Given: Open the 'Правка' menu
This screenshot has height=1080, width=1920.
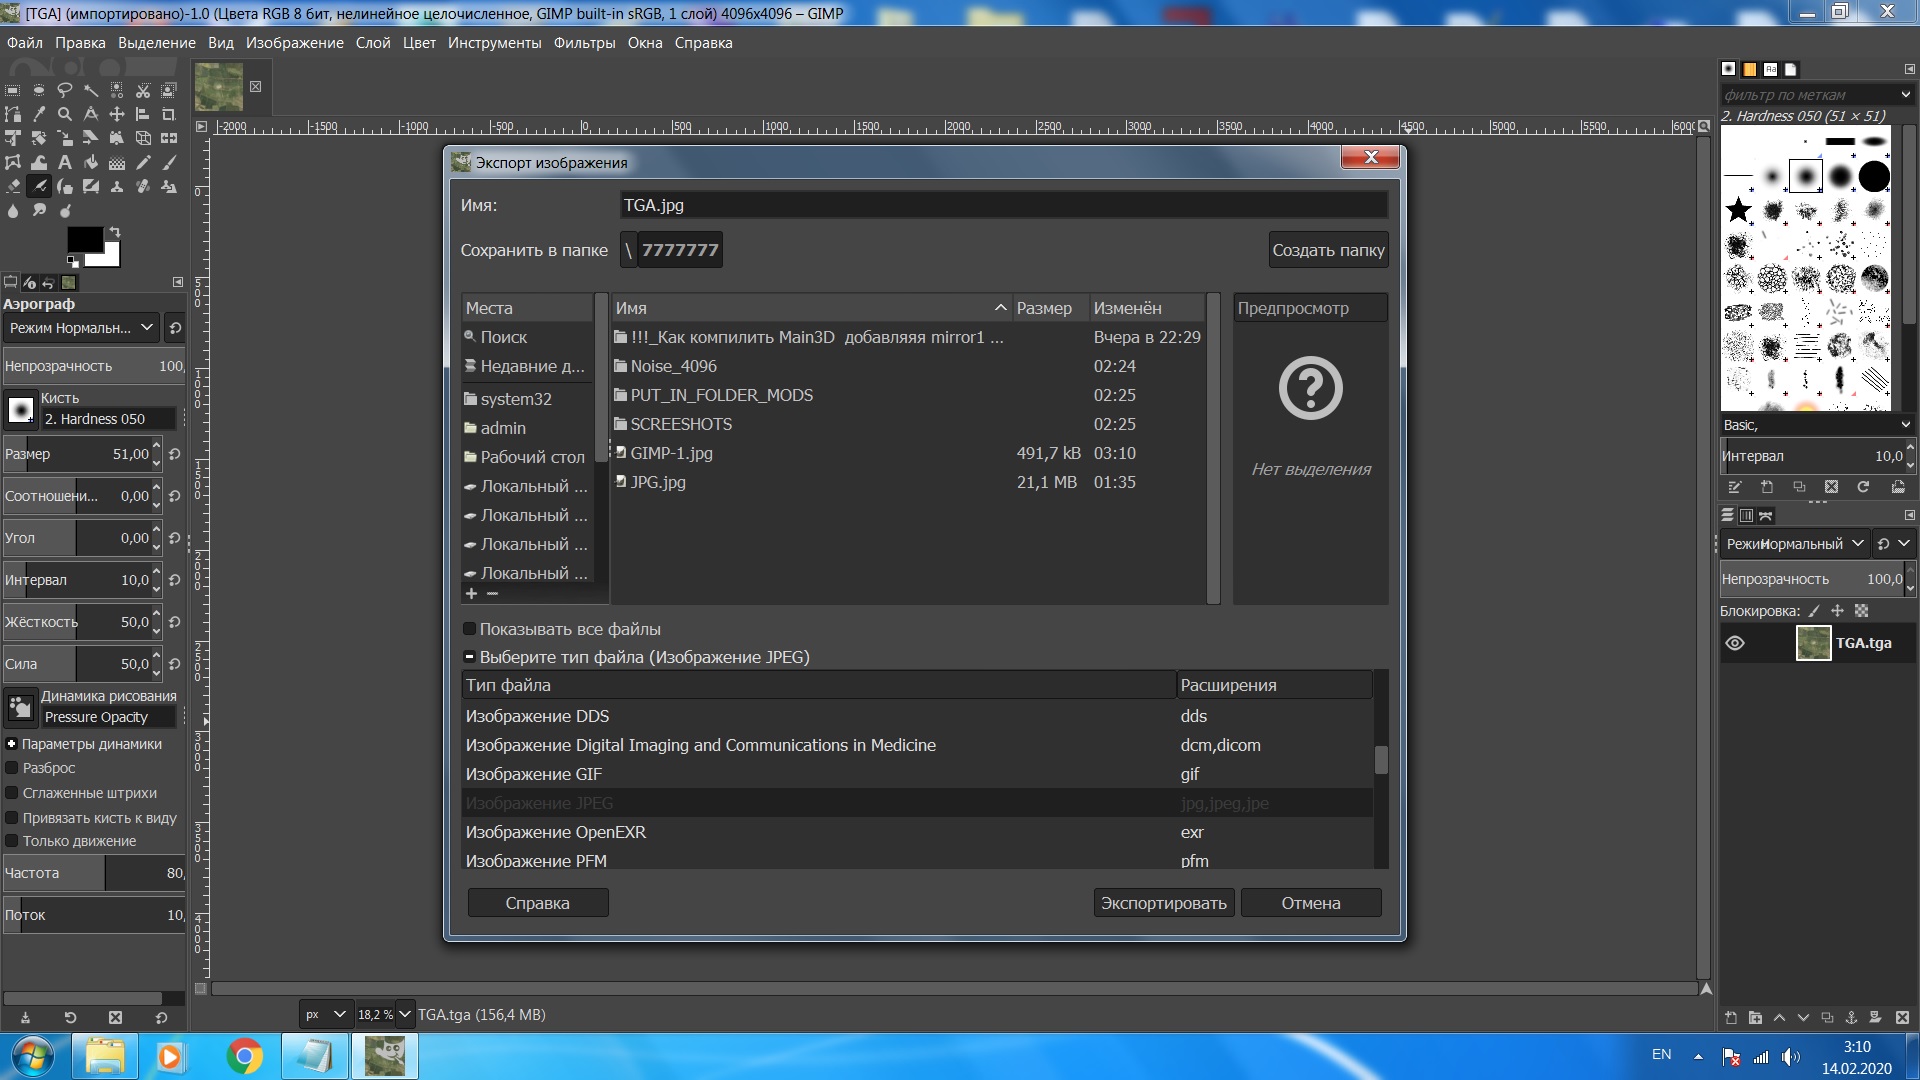Looking at the screenshot, I should click(80, 43).
